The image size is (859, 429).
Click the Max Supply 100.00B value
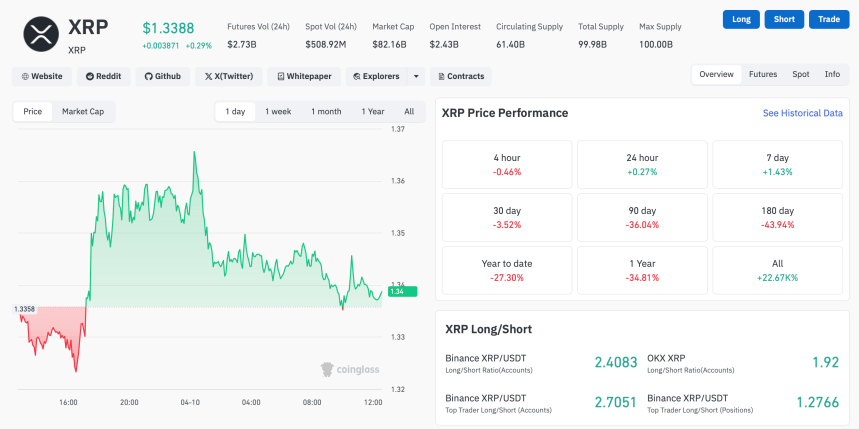pyautogui.click(x=656, y=44)
